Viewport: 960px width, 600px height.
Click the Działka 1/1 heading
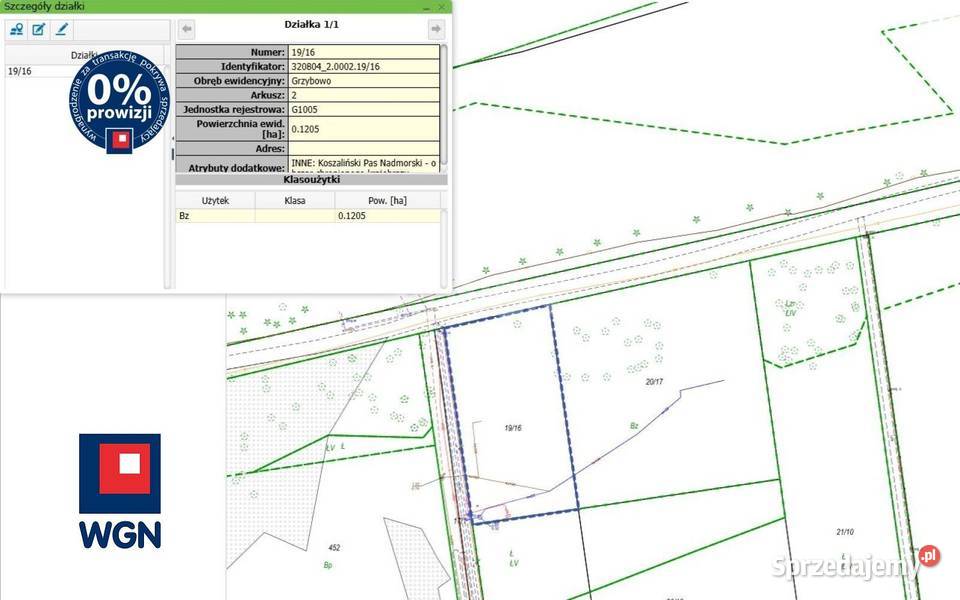(x=311, y=24)
